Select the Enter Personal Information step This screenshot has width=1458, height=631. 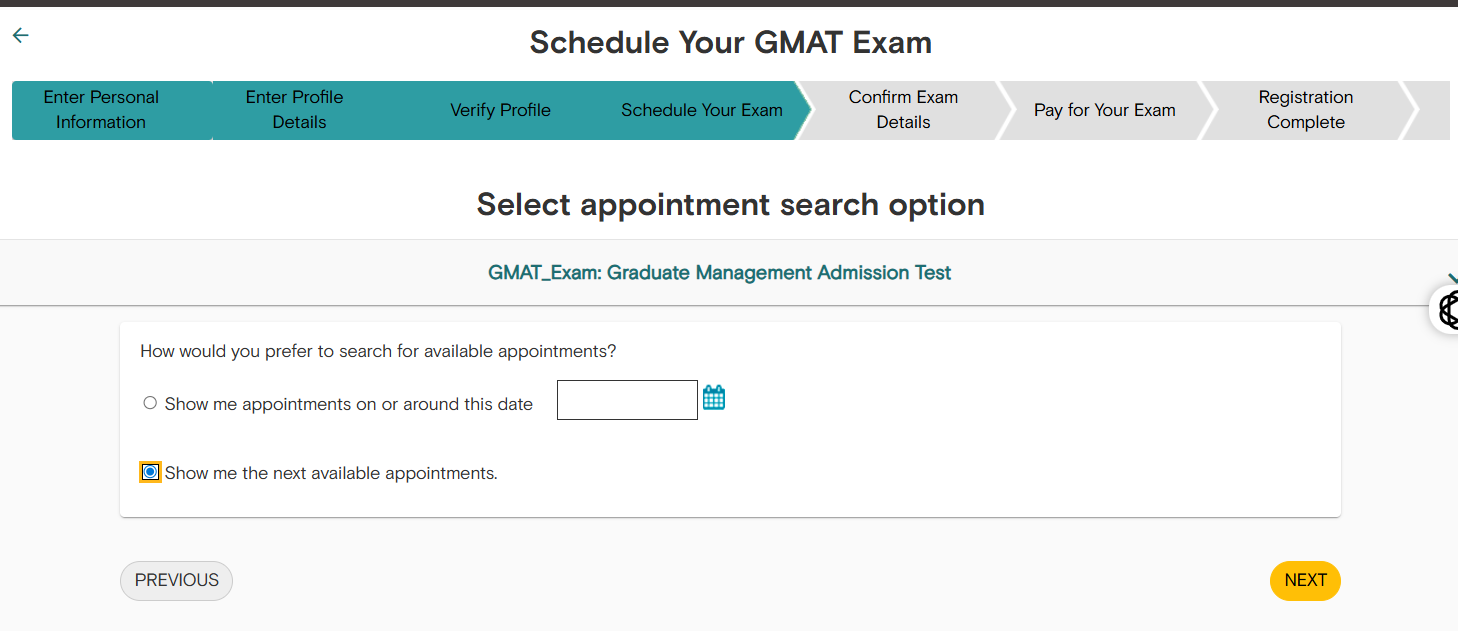click(x=100, y=110)
